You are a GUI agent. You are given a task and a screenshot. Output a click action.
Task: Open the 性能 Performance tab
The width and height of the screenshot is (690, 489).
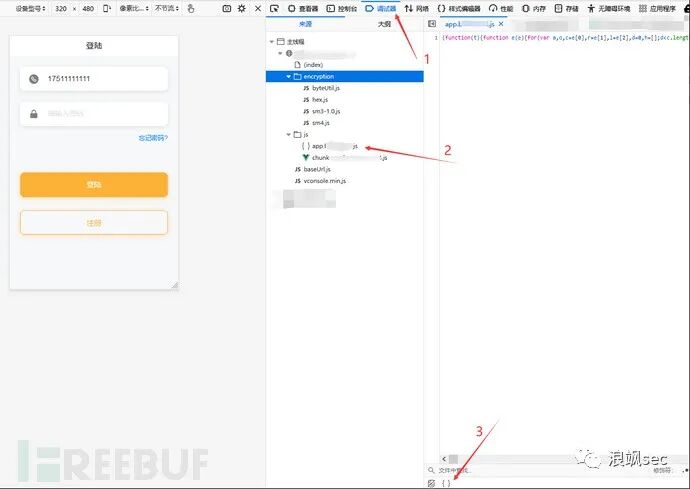coord(501,8)
